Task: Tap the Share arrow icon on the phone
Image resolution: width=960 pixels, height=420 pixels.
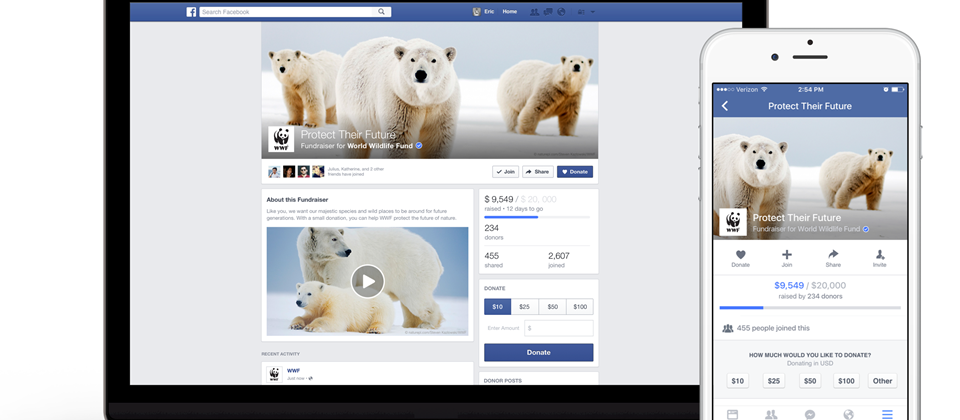Action: click(833, 254)
